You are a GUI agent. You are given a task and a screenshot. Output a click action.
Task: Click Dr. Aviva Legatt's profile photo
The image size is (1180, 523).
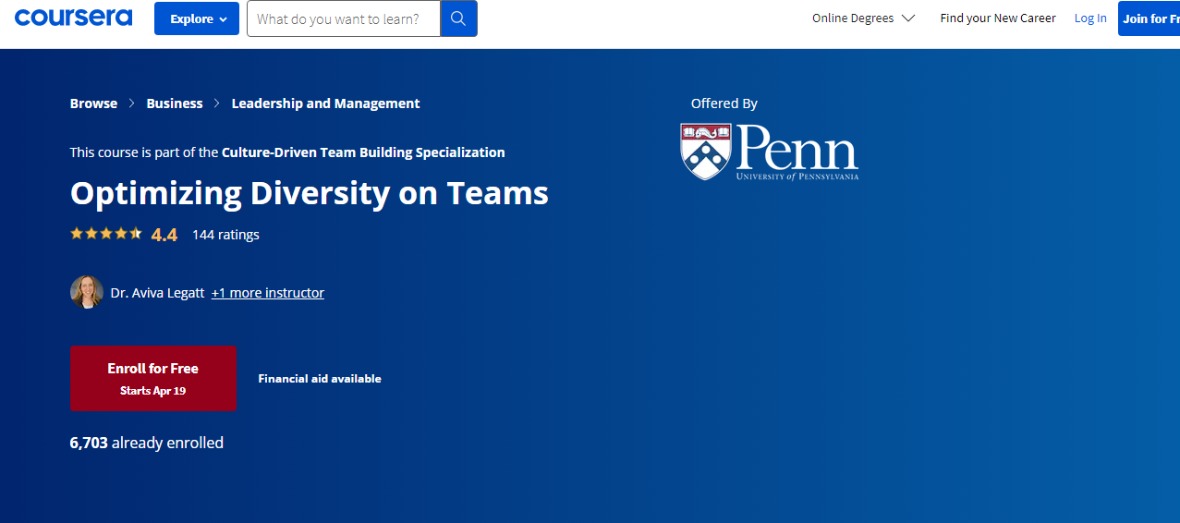tap(87, 292)
